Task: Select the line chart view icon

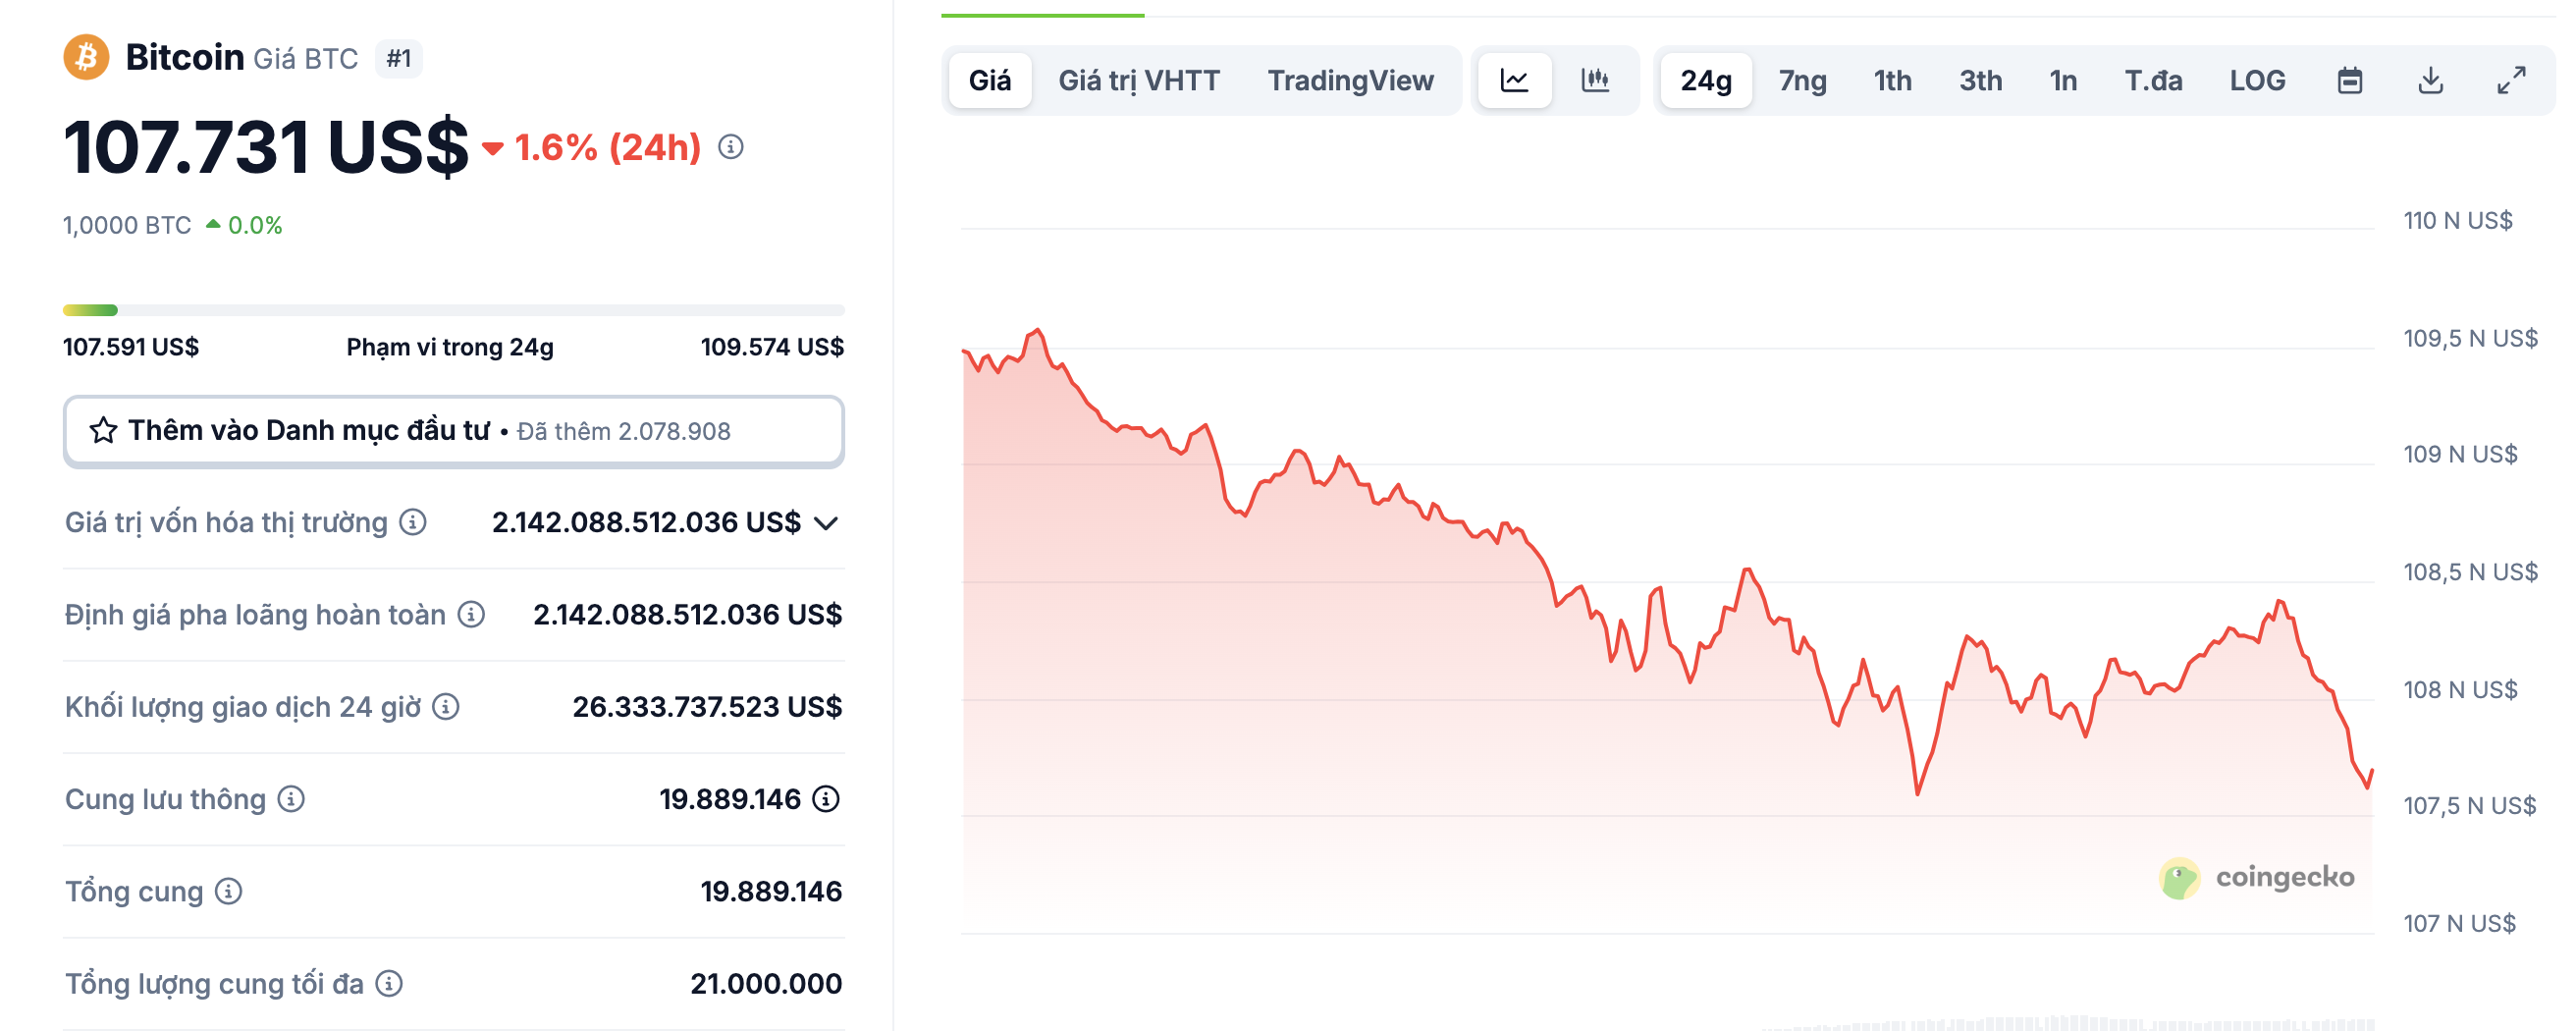Action: tap(1514, 80)
